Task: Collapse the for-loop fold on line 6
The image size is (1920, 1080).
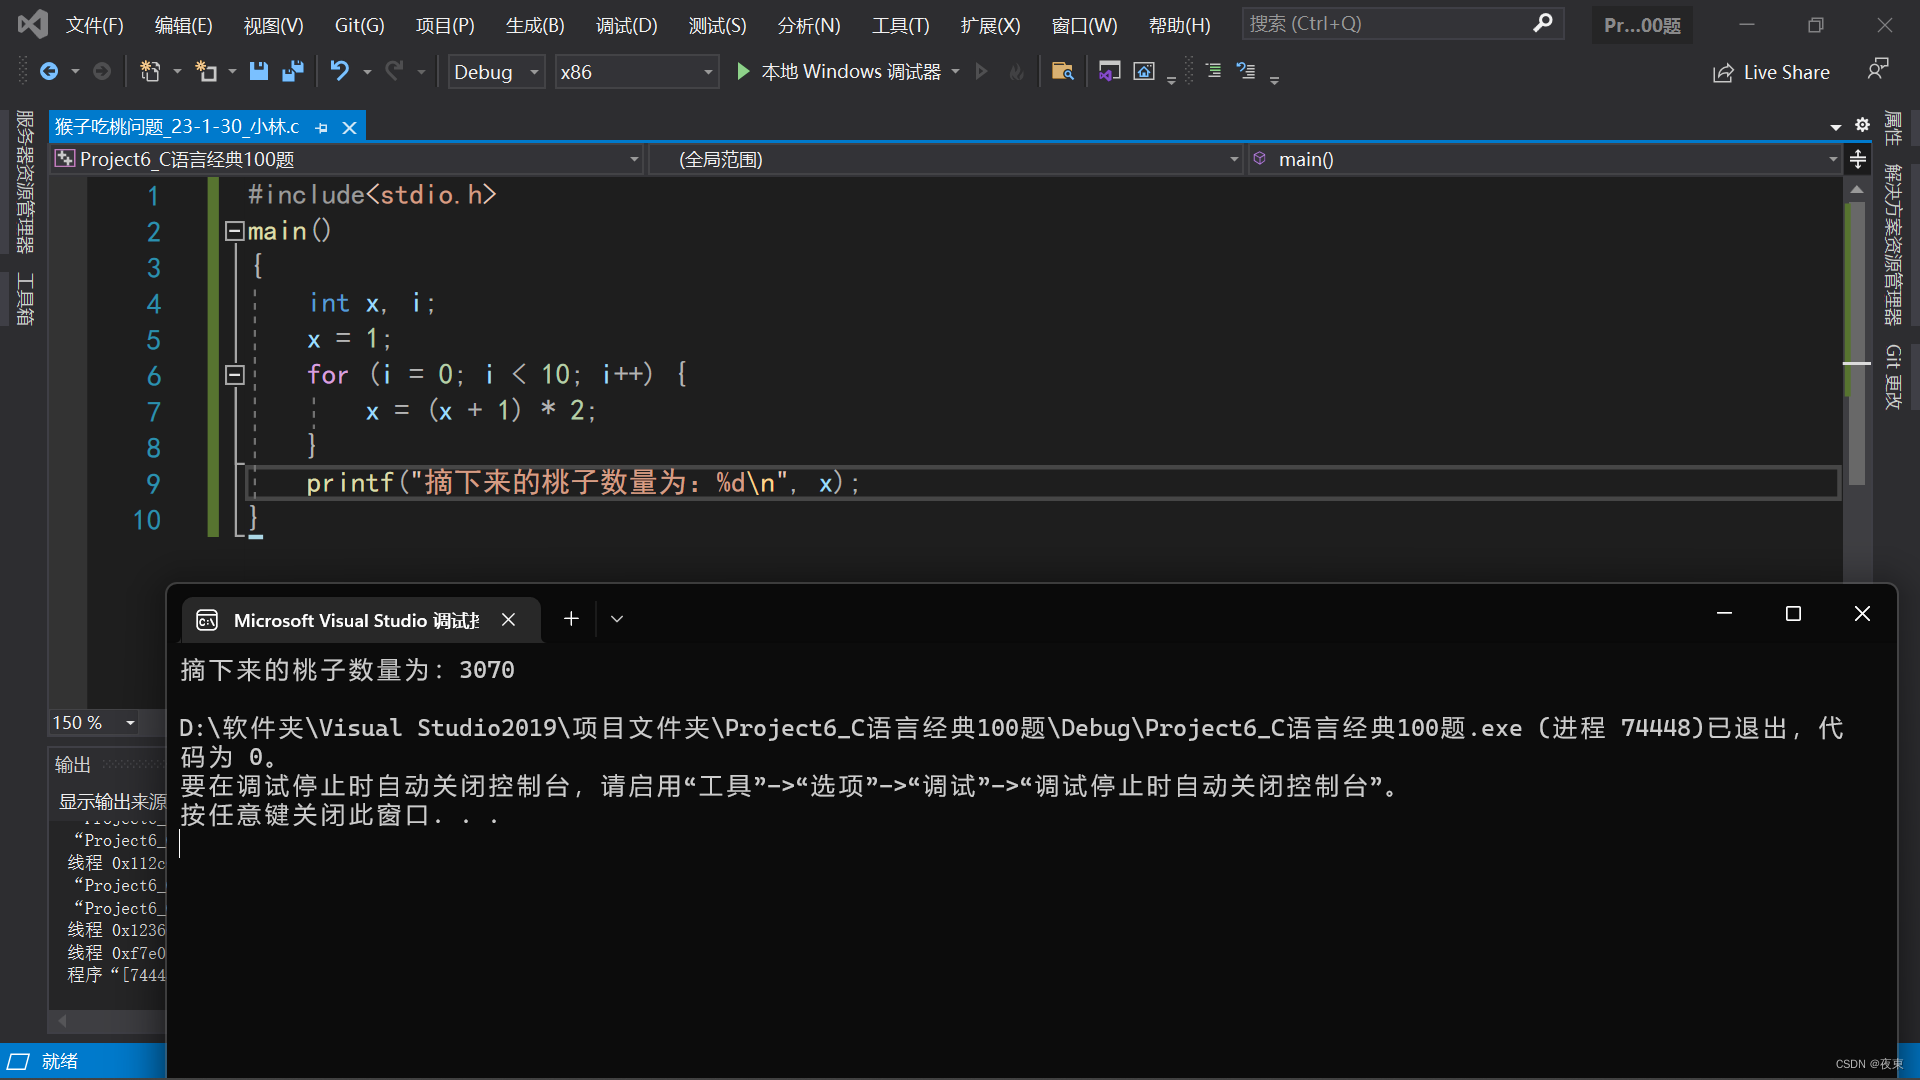Action: point(234,375)
